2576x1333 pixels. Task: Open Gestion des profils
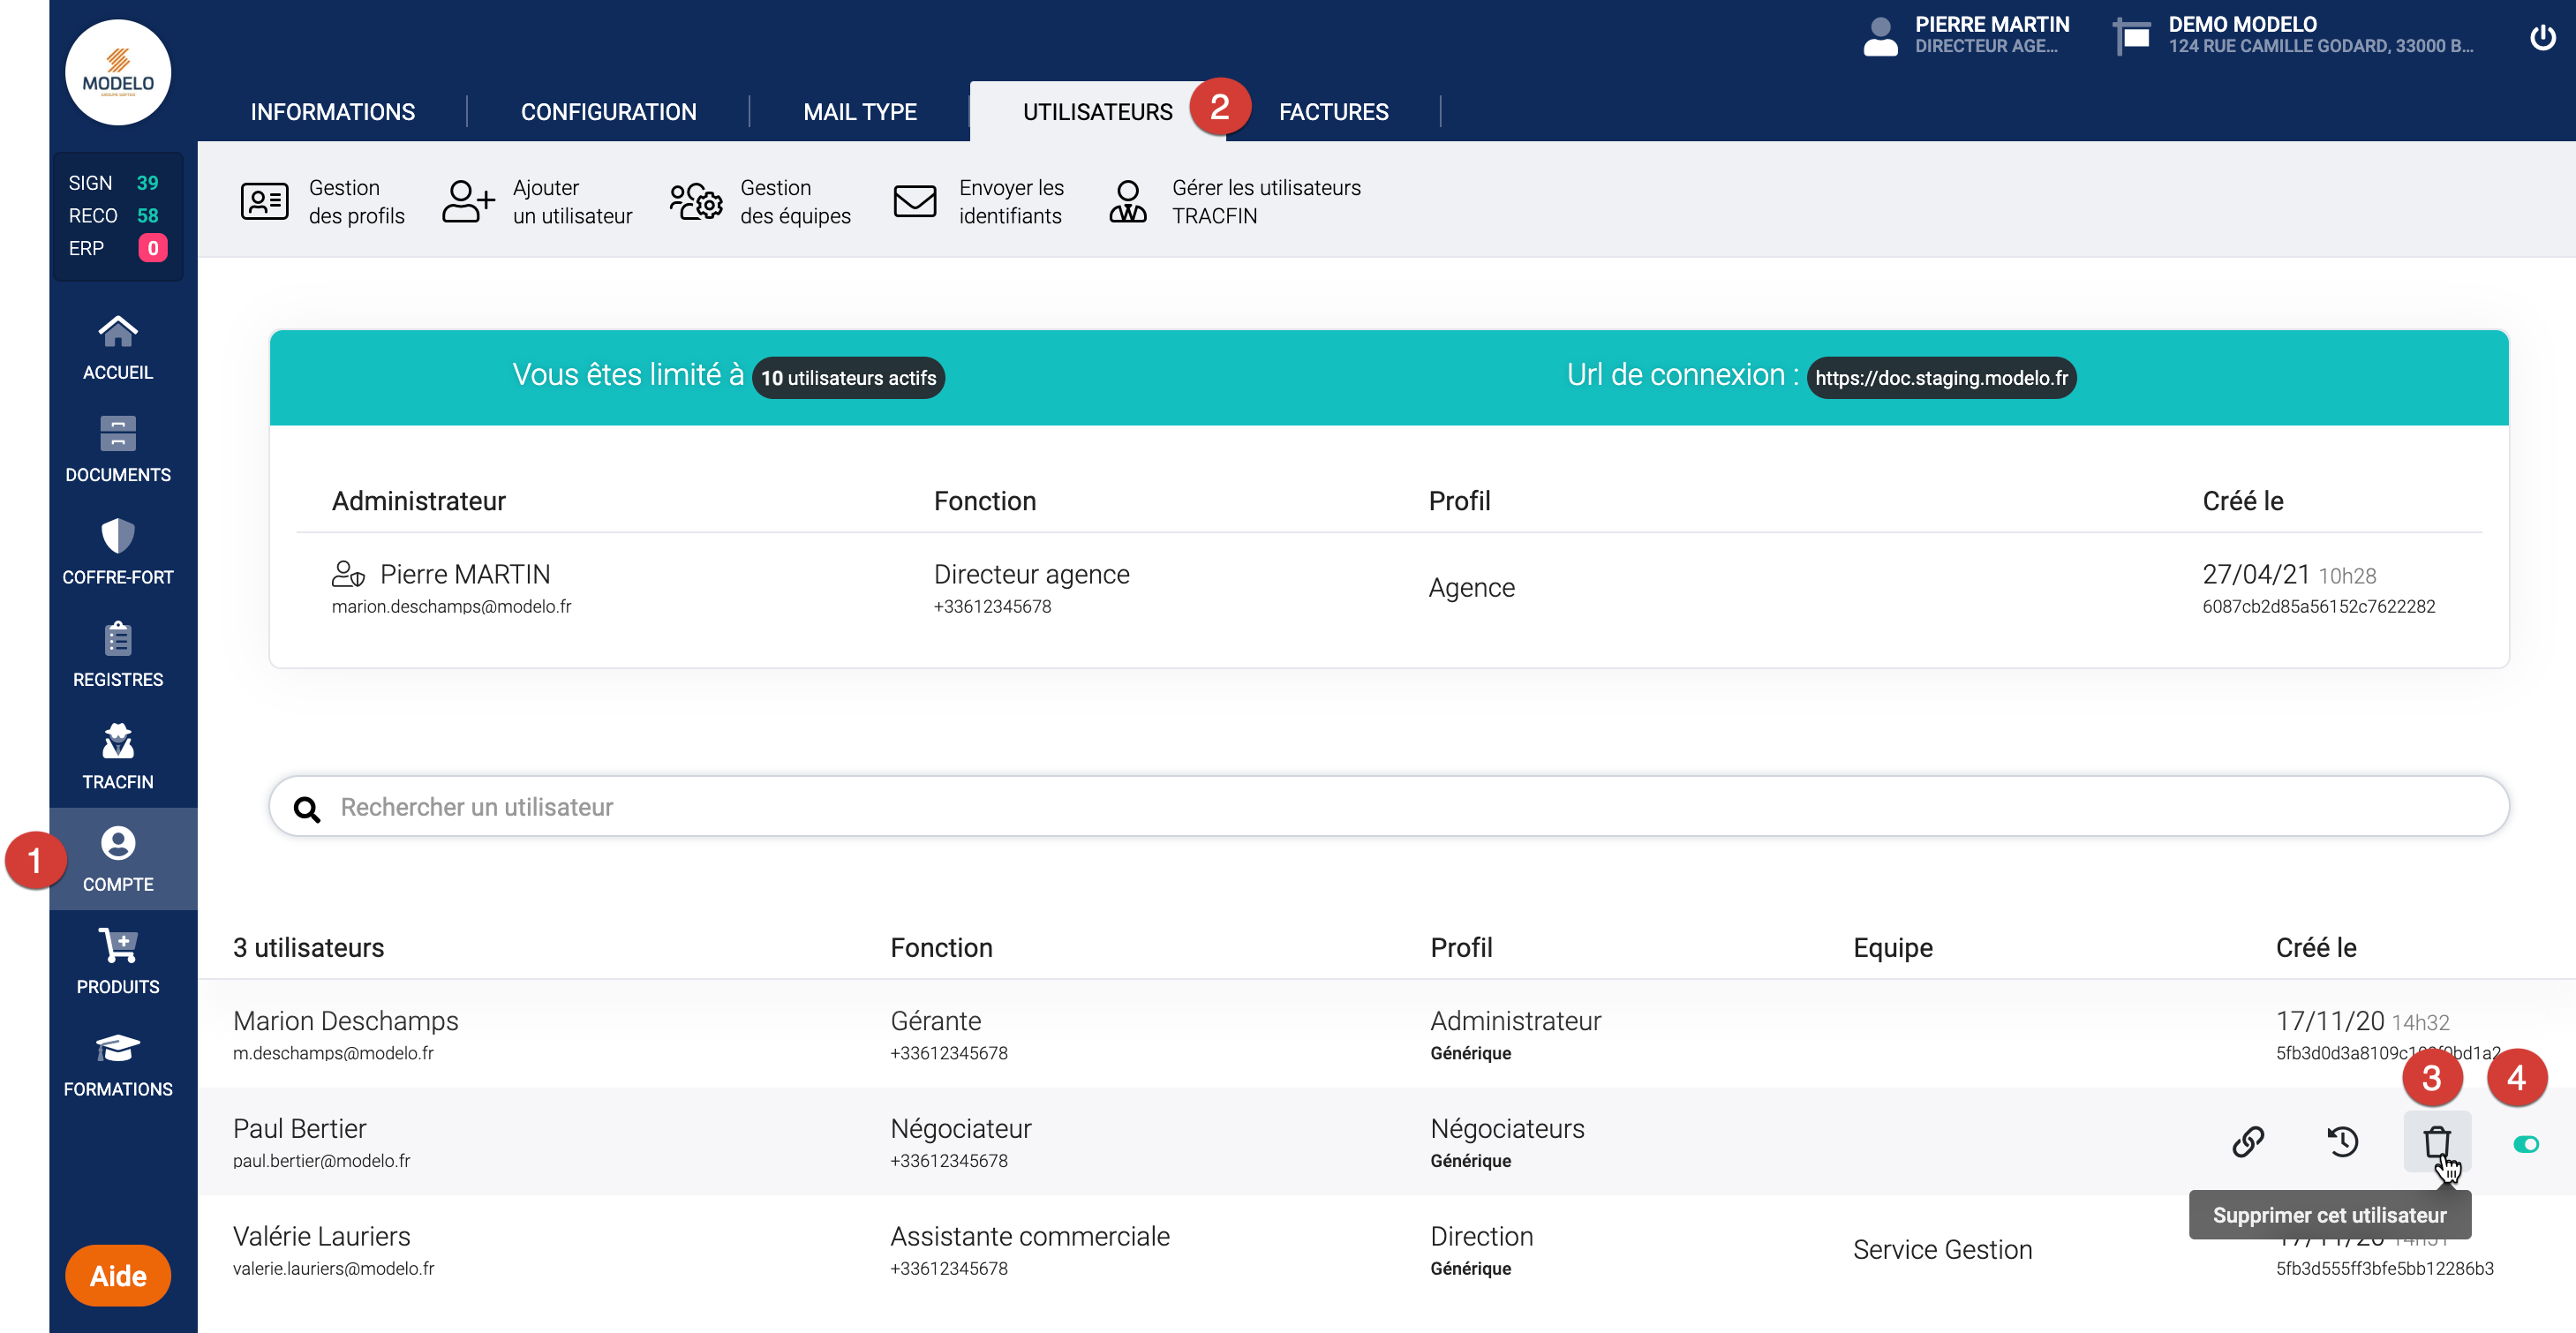(322, 201)
